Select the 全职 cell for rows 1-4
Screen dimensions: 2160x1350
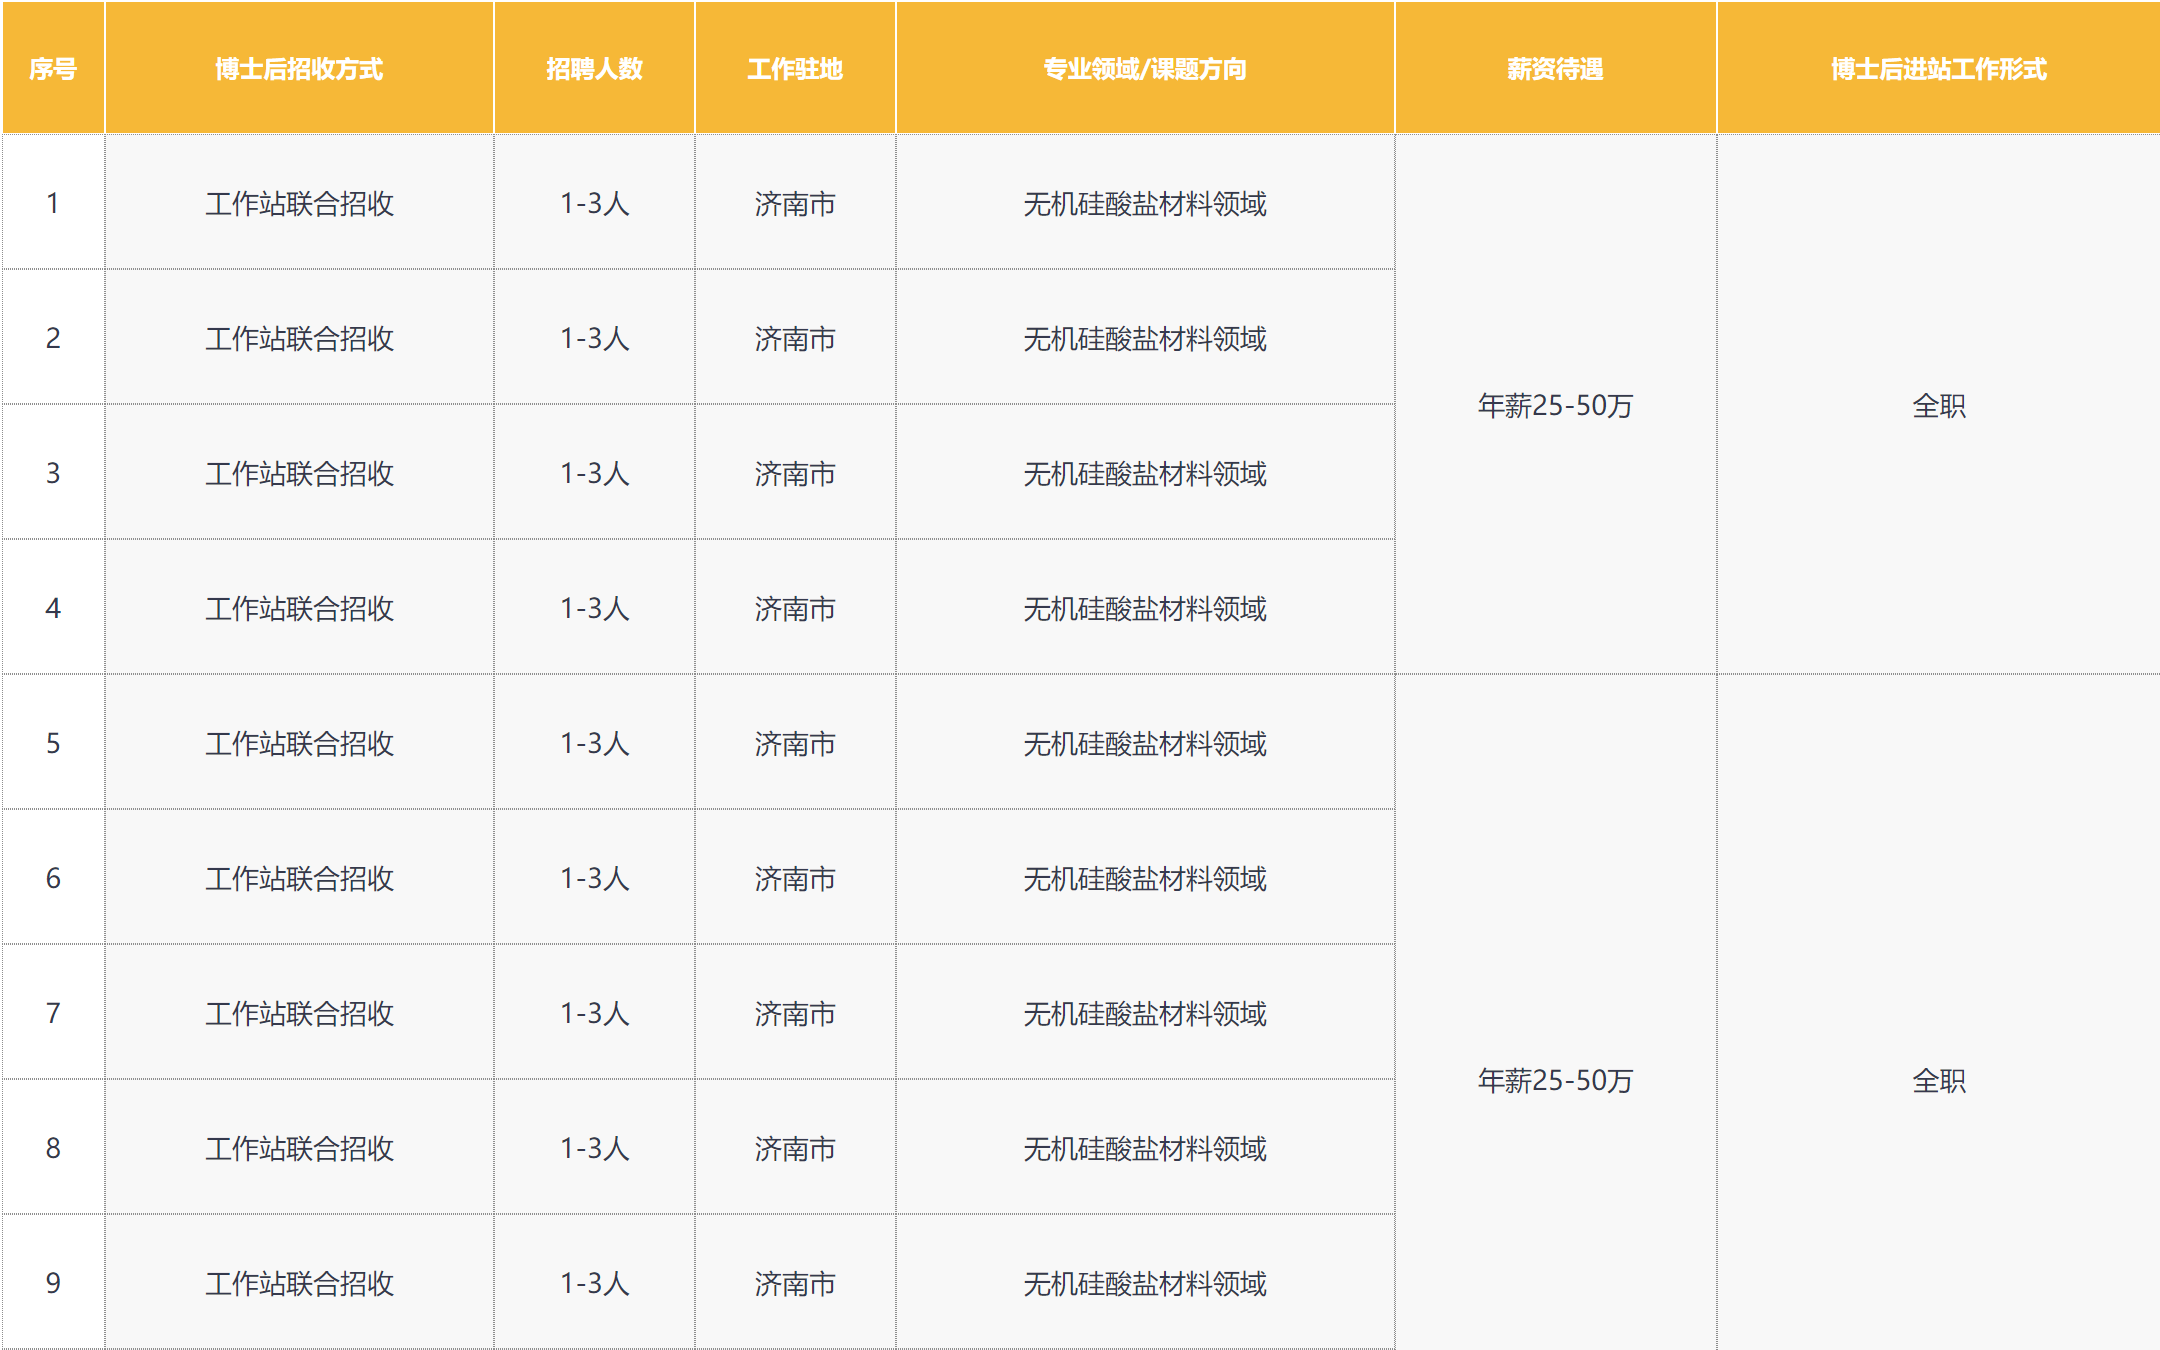[x=1938, y=406]
